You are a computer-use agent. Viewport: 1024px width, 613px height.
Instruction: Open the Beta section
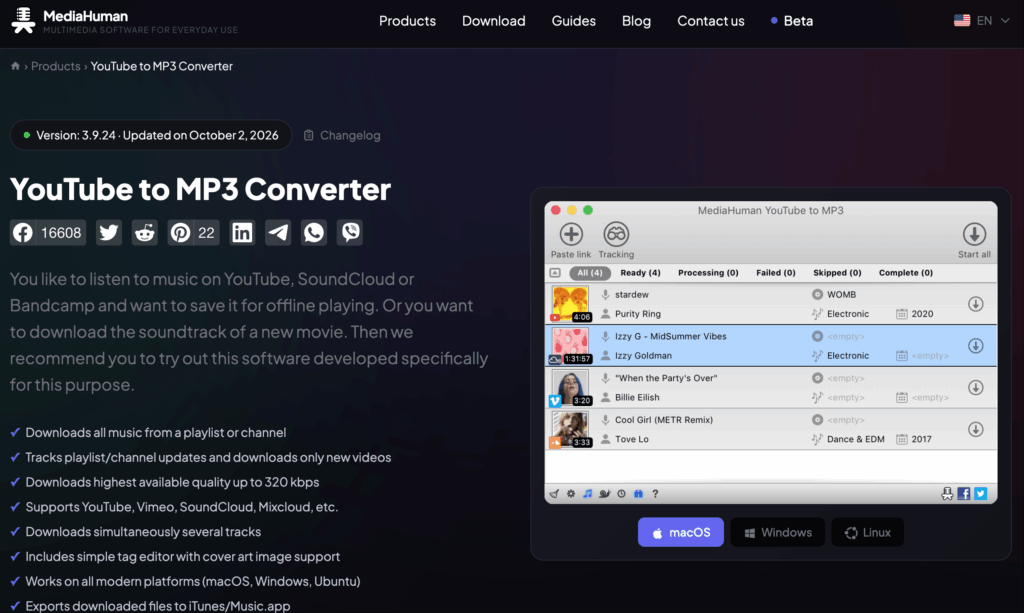pos(792,21)
